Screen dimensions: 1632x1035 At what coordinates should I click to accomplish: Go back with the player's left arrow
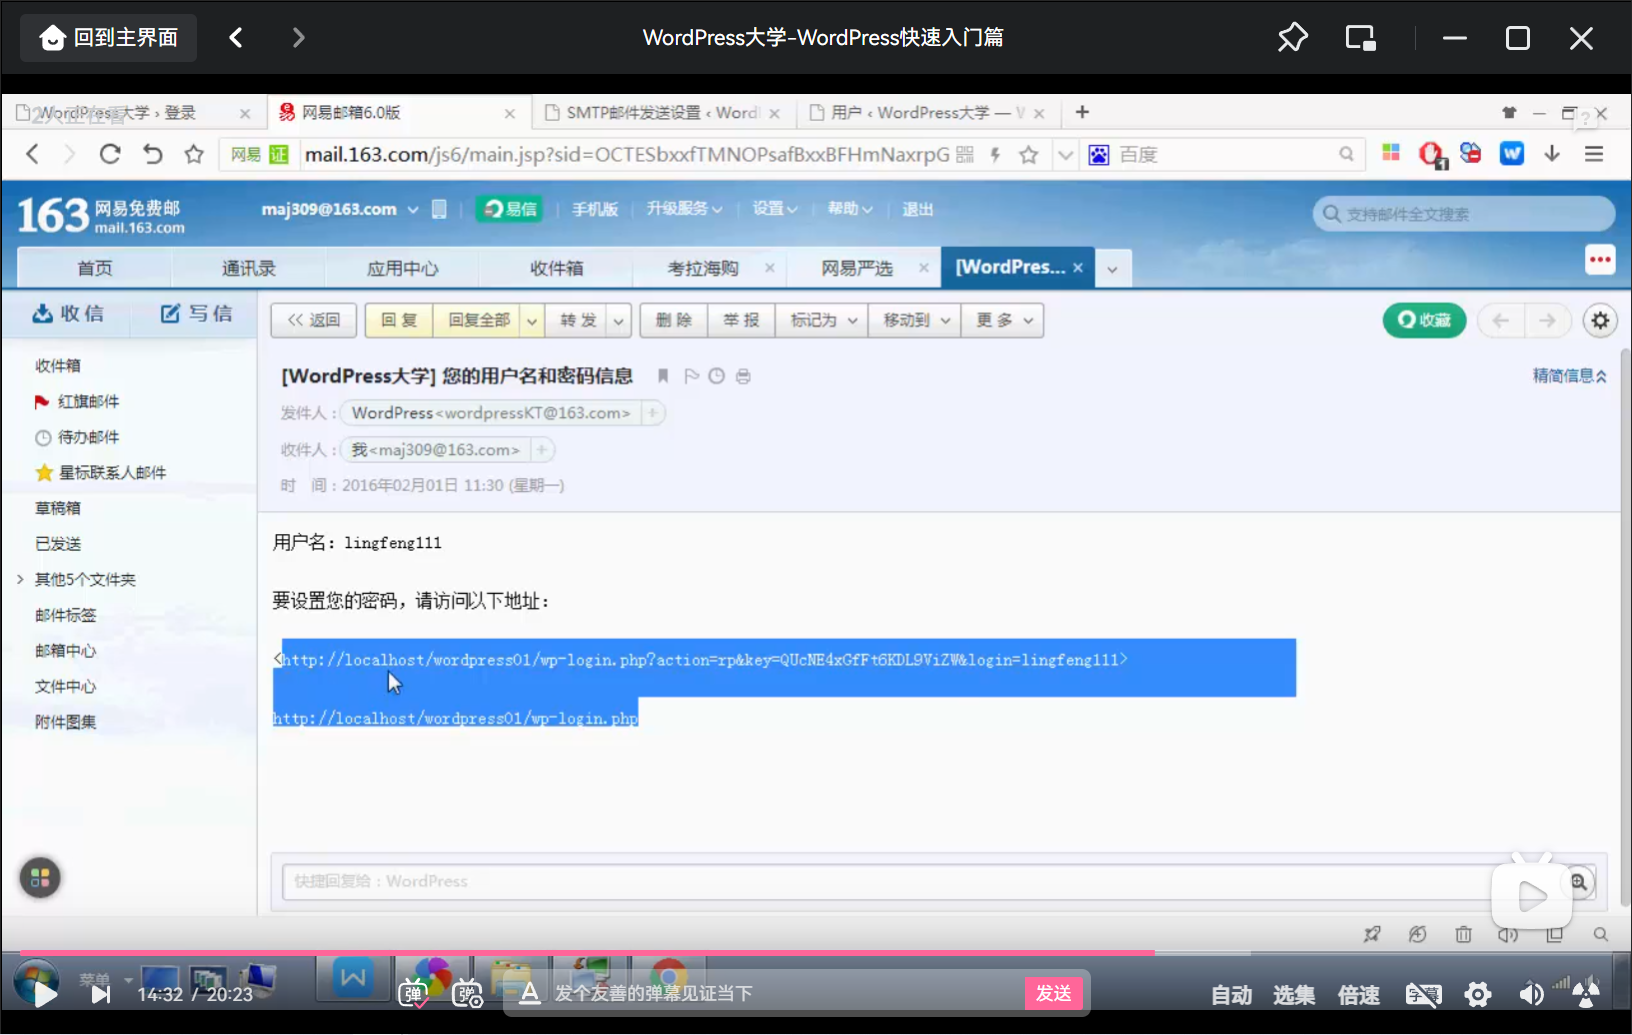tap(236, 38)
